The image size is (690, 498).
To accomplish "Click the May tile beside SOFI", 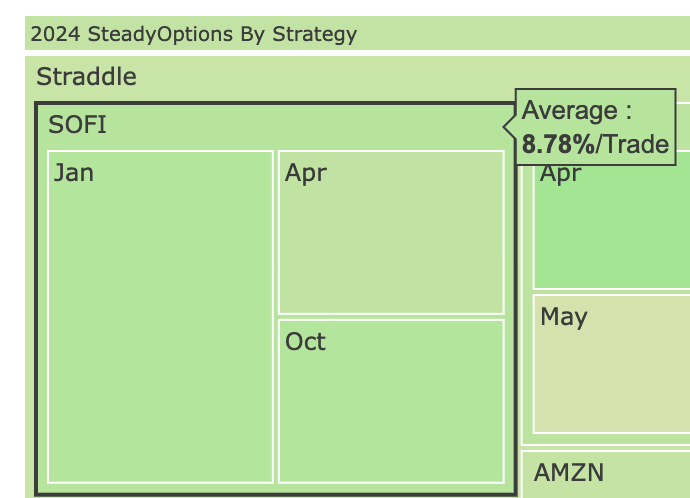I will [x=612, y=363].
